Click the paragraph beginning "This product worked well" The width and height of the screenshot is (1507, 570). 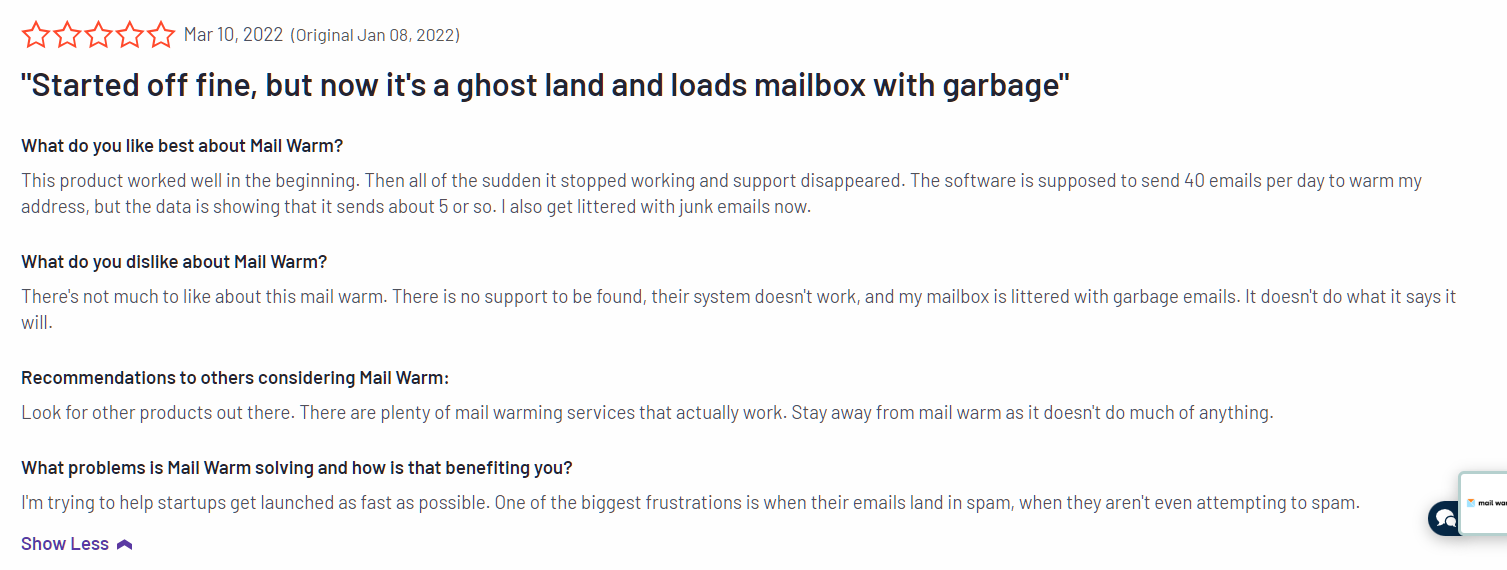click(720, 194)
